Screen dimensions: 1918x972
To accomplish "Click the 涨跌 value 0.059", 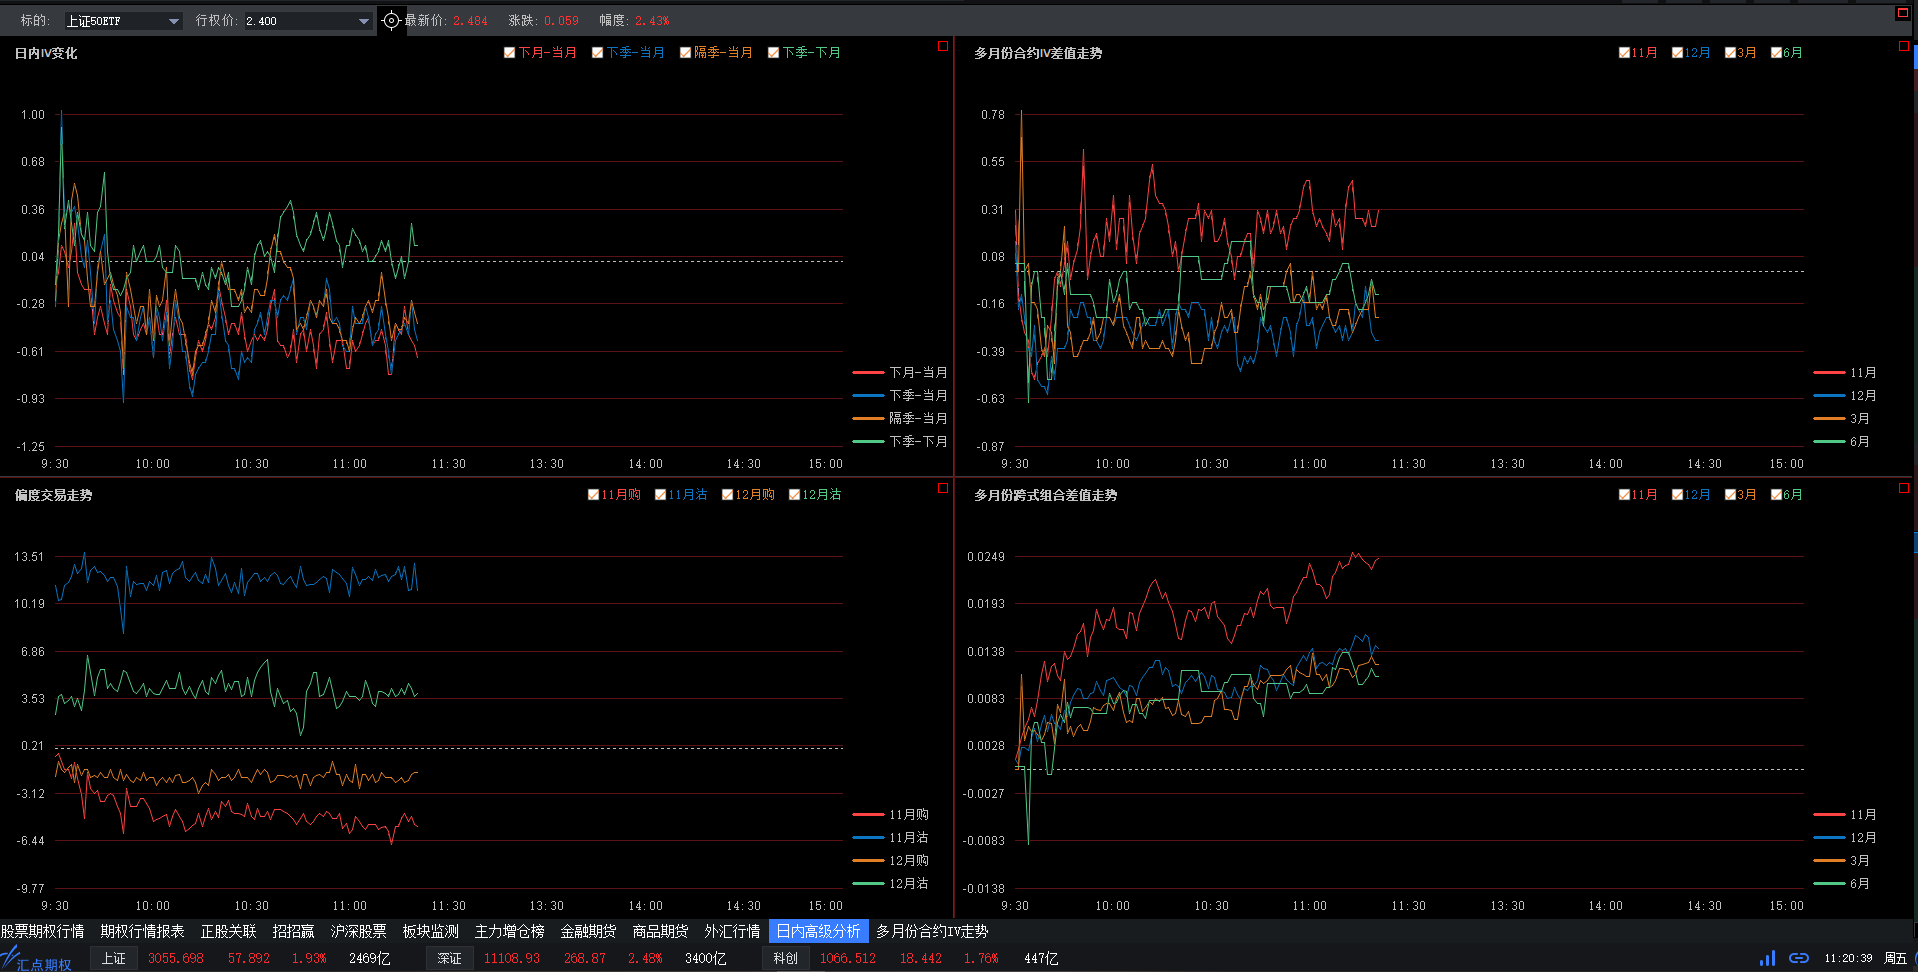I will click(561, 21).
